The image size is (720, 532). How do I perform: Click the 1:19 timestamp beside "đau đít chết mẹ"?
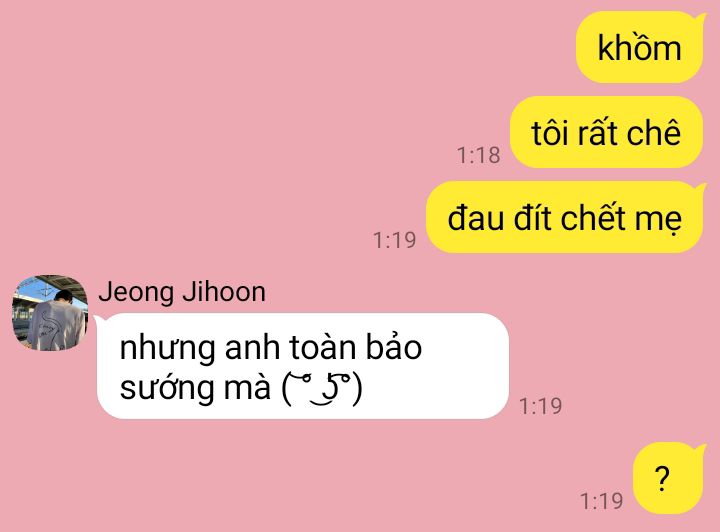[394, 240]
